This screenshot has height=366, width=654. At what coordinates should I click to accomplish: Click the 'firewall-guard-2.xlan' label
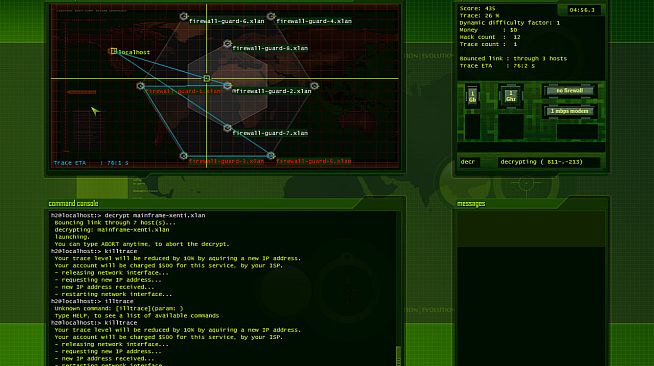272,91
